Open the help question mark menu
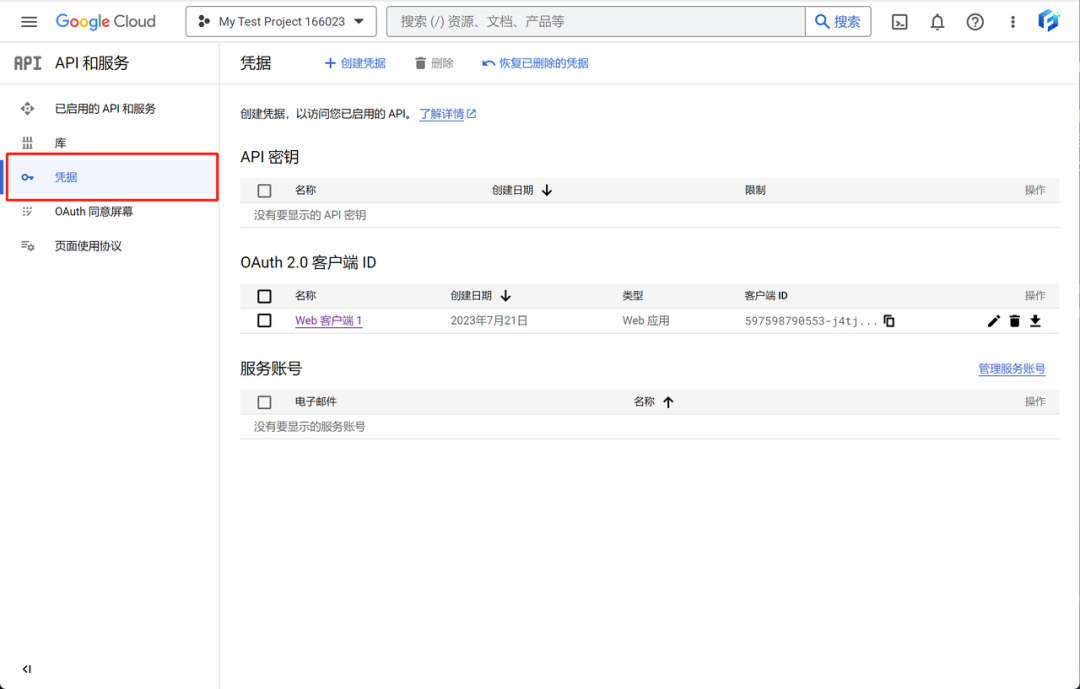This screenshot has height=689, width=1080. 975,22
